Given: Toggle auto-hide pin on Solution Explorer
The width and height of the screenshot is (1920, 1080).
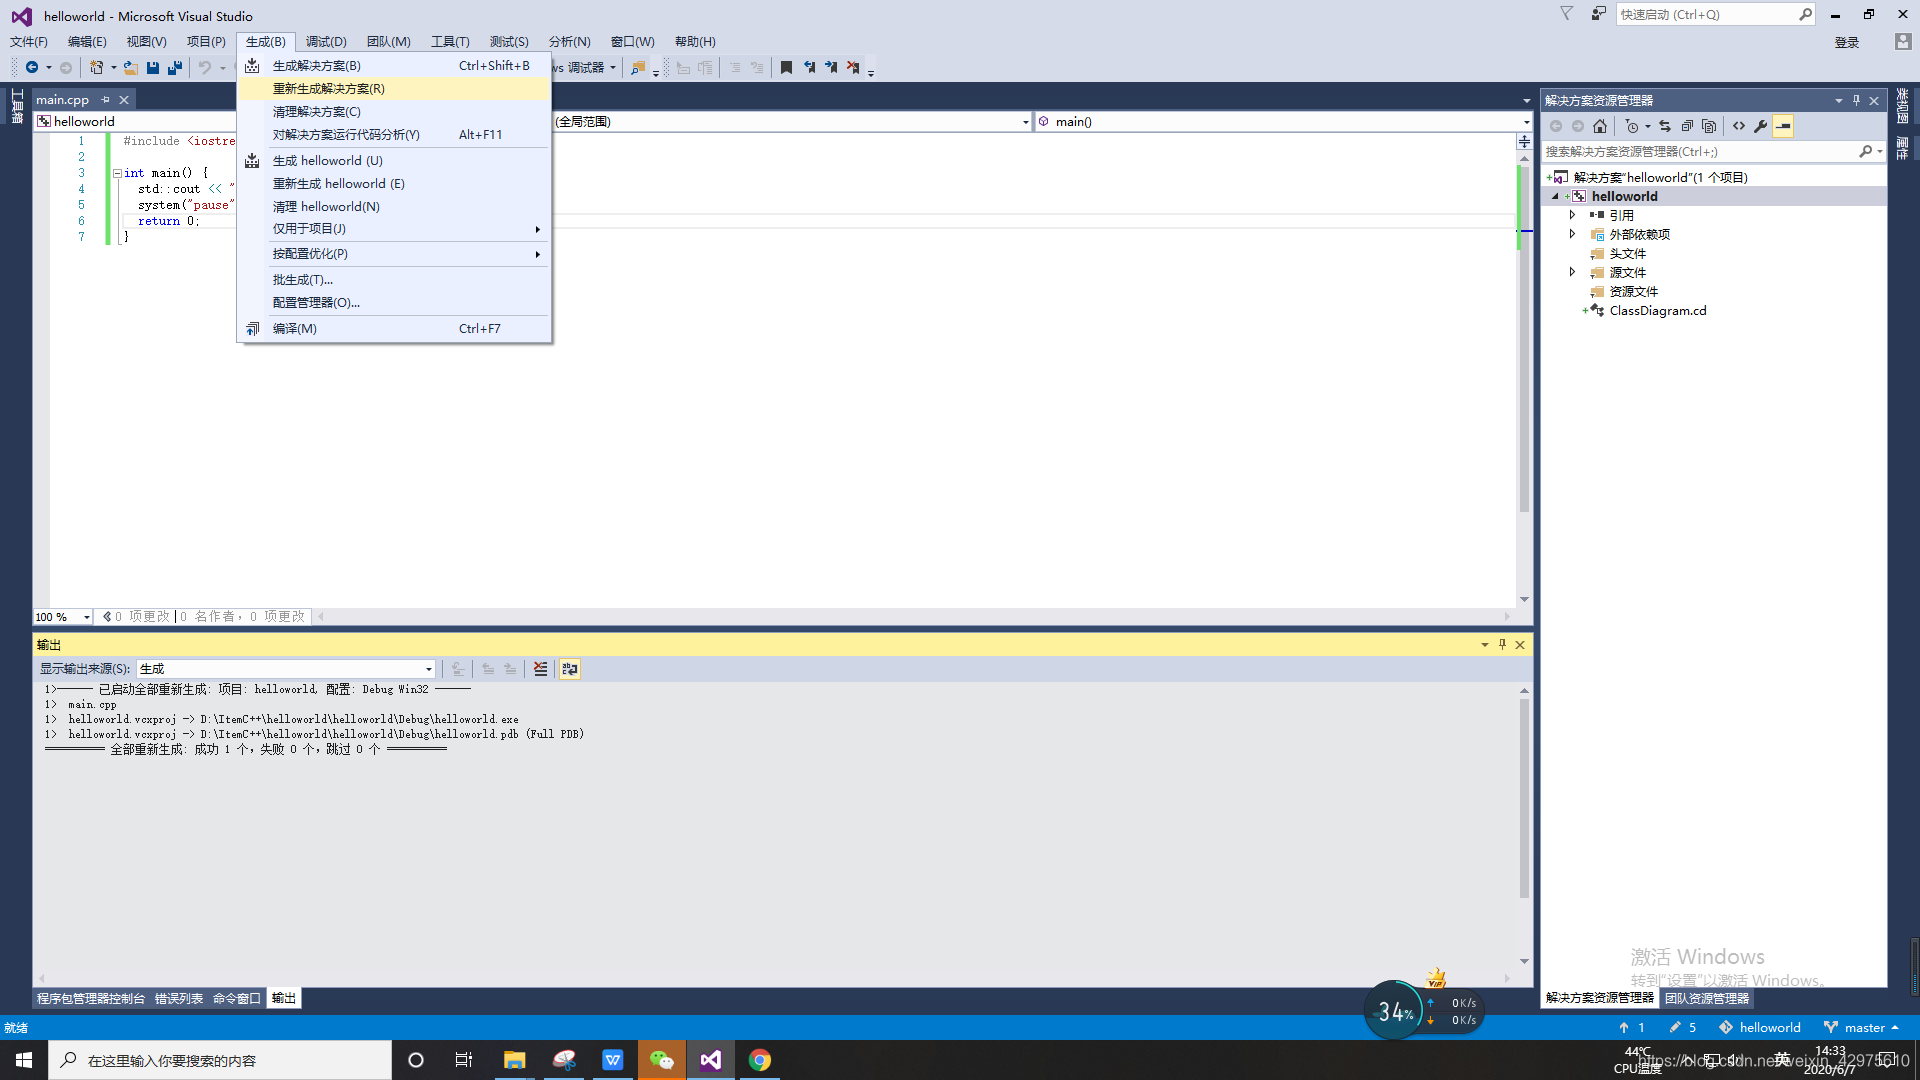Looking at the screenshot, I should (1856, 101).
